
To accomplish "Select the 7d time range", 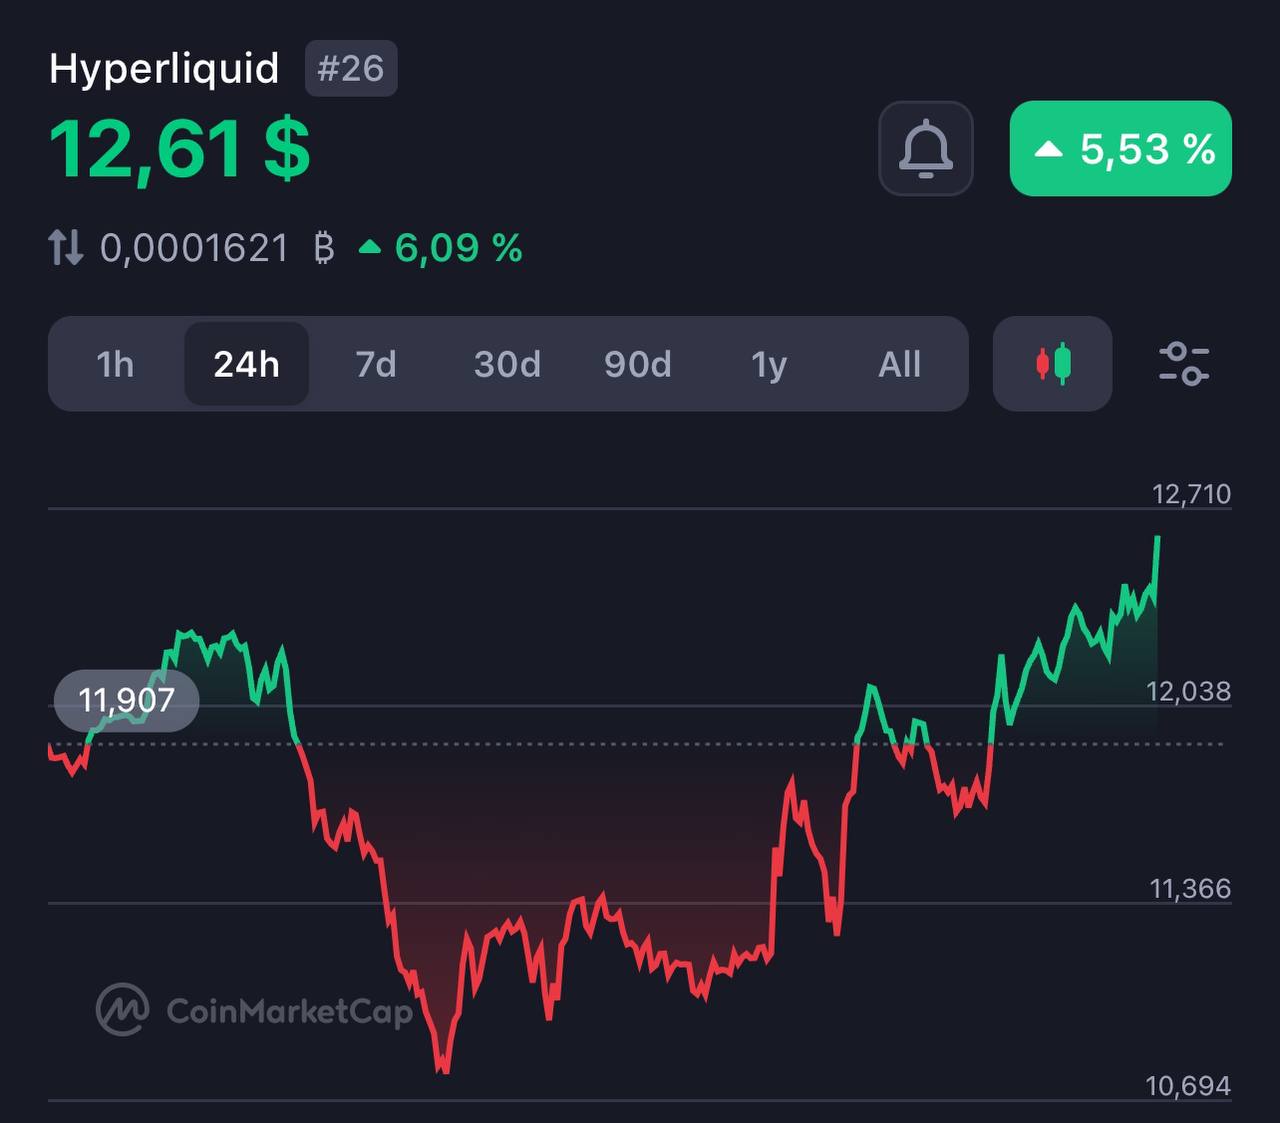I will 376,364.
